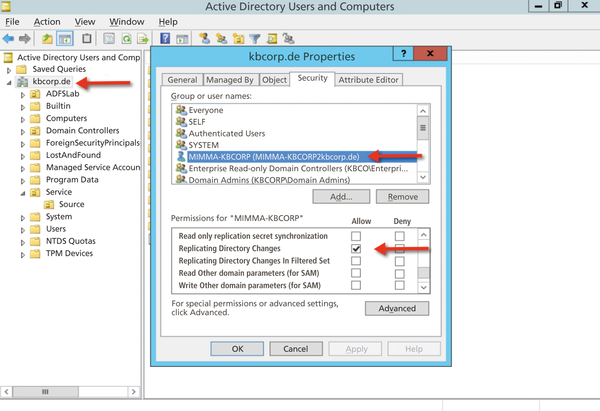Click the Up one level folder icon

(x=47, y=38)
